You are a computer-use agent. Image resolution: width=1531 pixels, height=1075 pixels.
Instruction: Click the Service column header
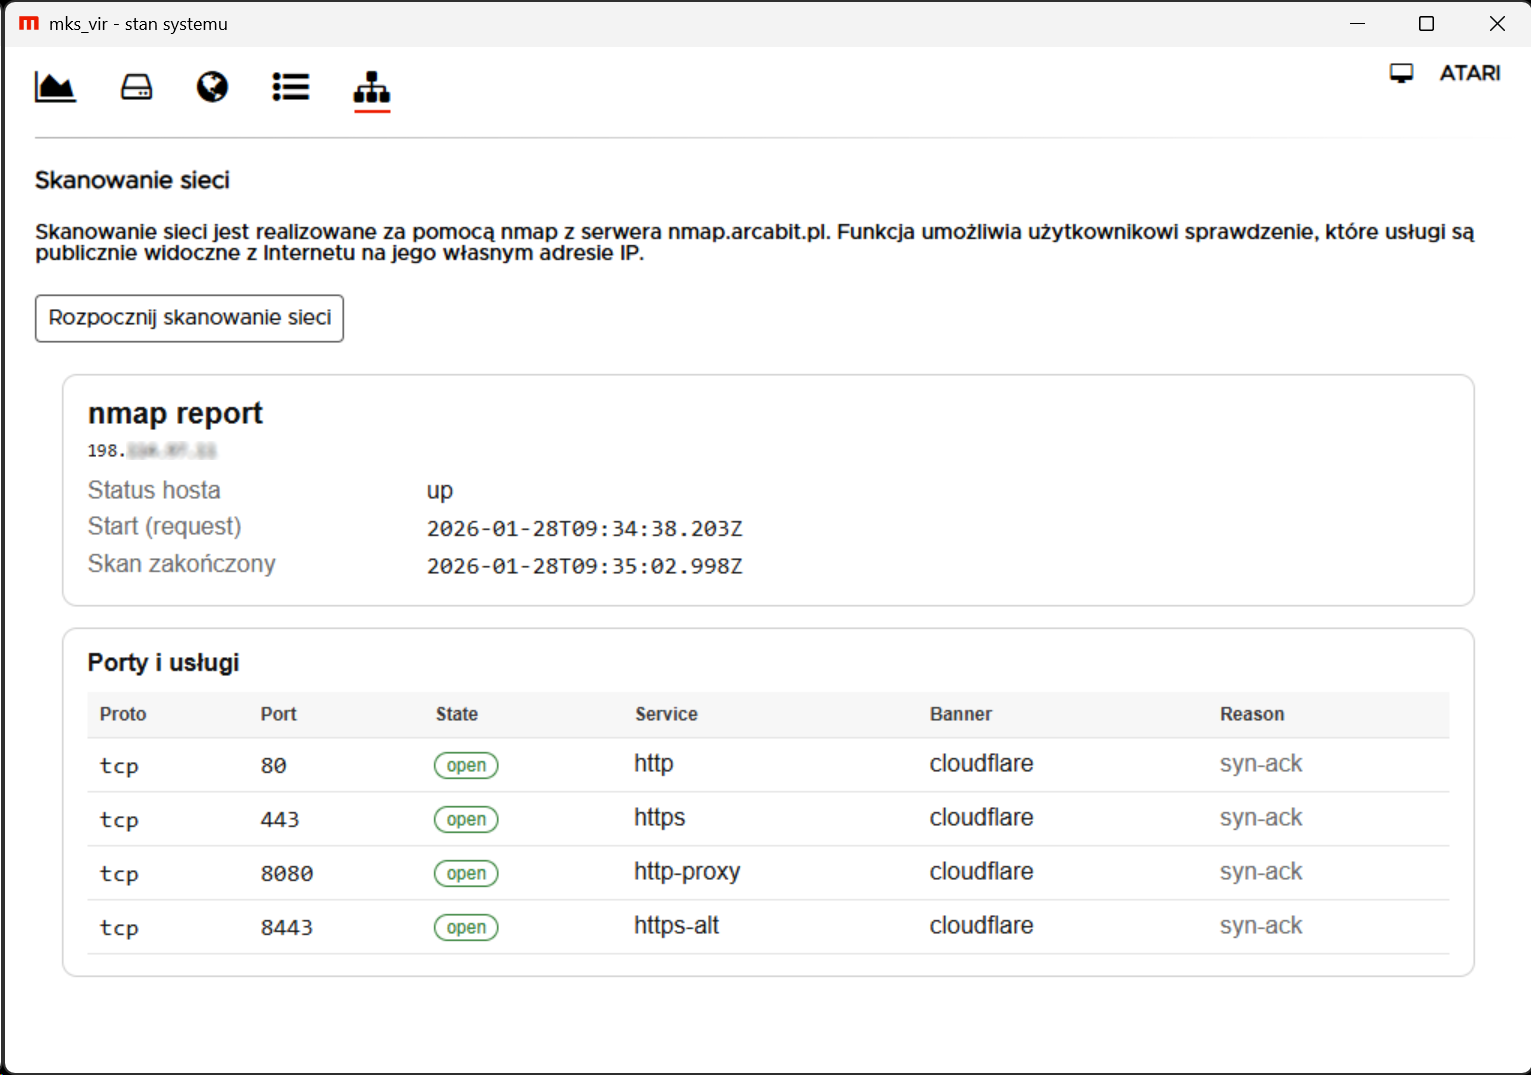(666, 714)
